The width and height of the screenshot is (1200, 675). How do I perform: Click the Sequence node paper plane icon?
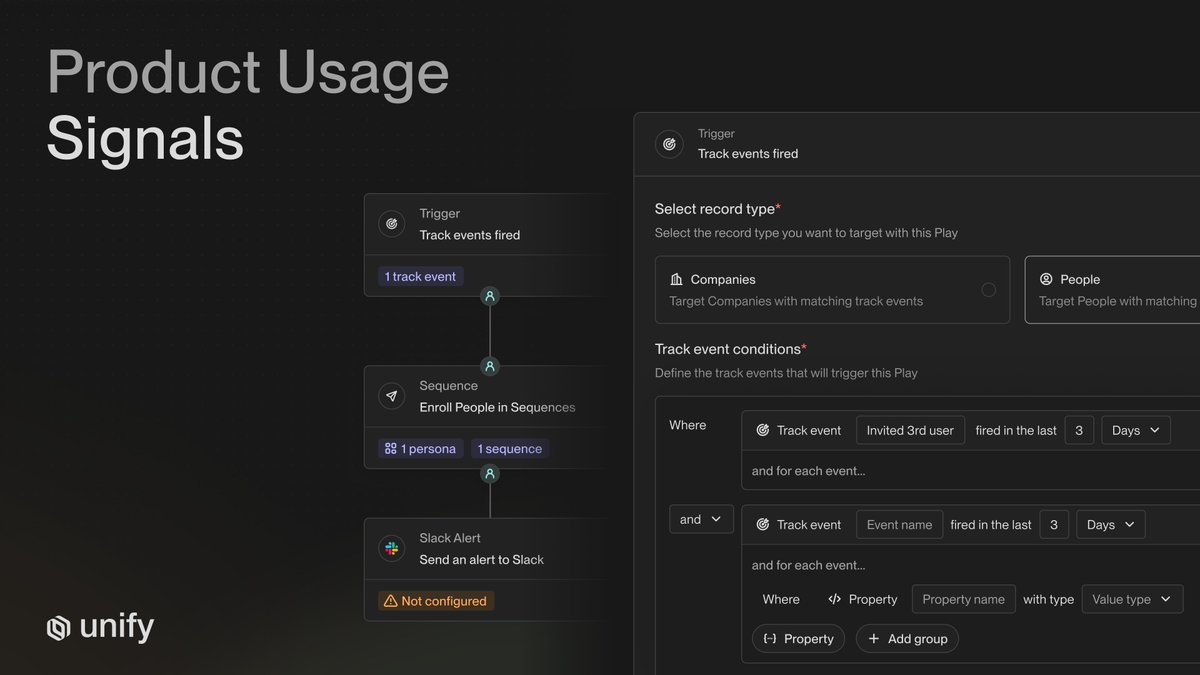(x=392, y=396)
